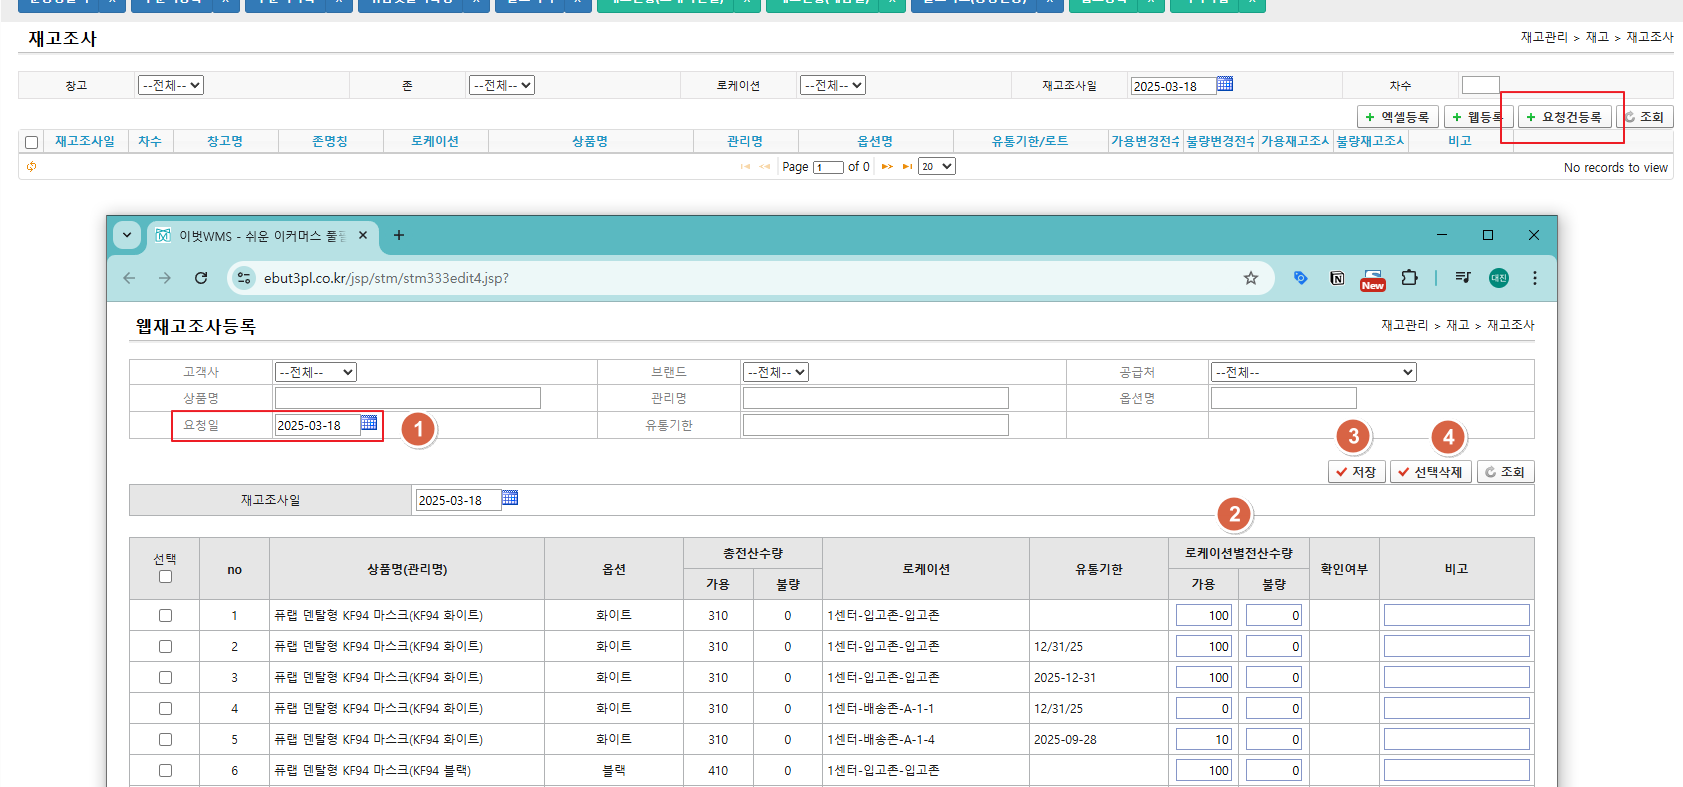The height and width of the screenshot is (787, 1683).
Task: Toggle select-all checkbox in 재고조사 grid header
Action: (31, 142)
